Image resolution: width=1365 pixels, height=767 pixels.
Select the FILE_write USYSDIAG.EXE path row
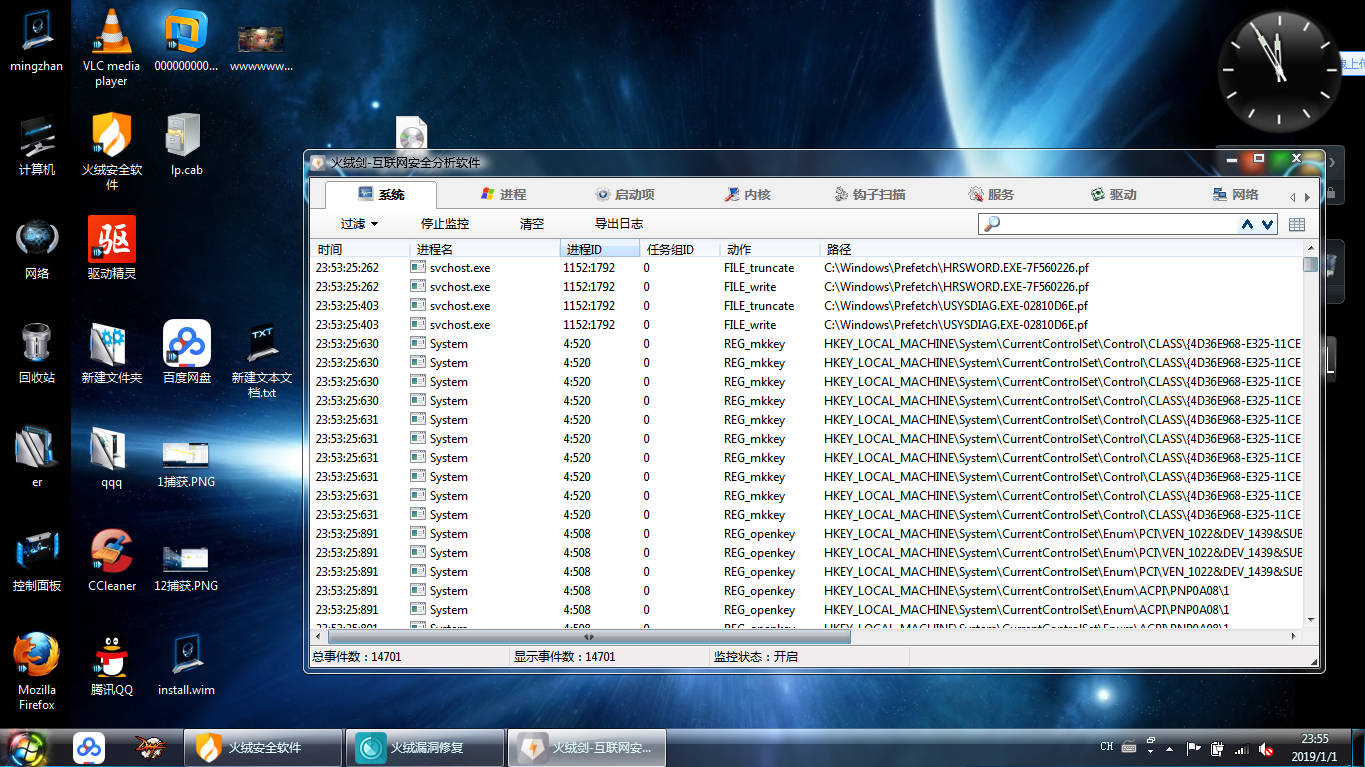[x=807, y=325]
